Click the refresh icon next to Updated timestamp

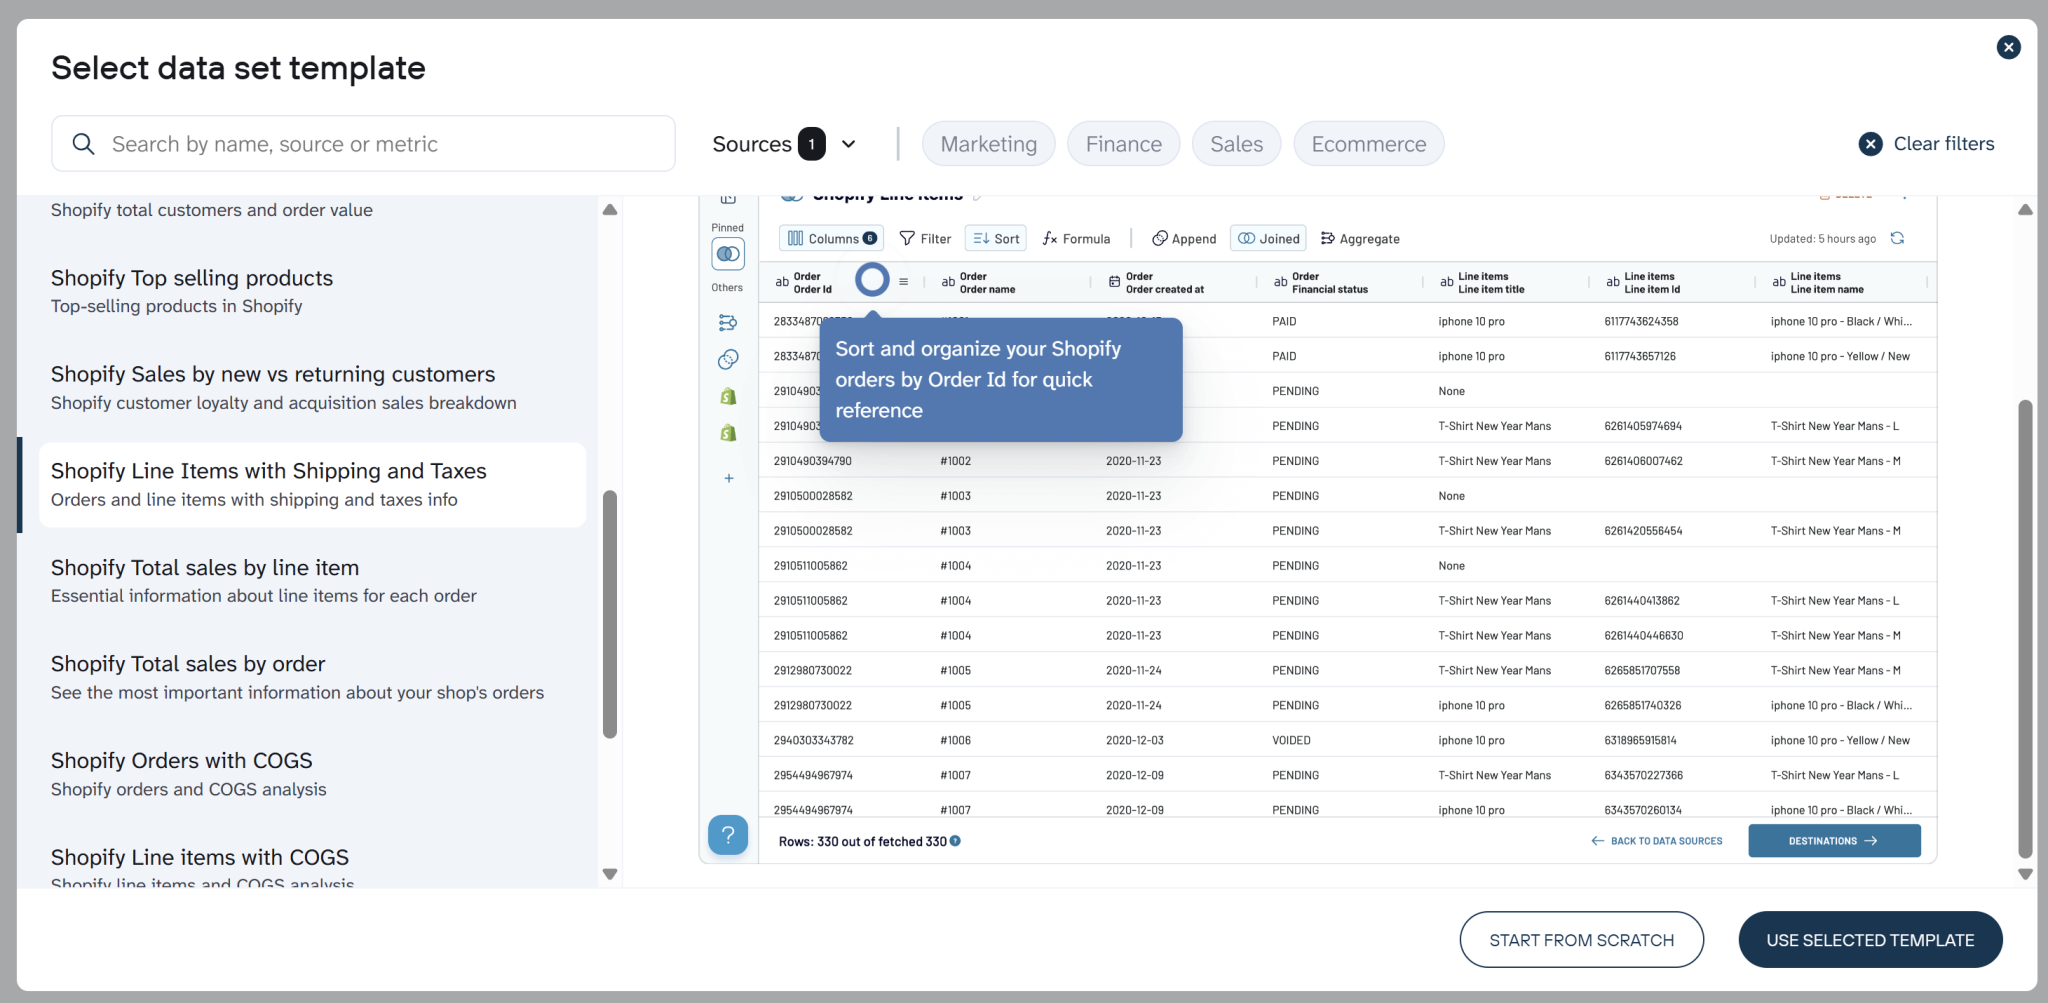pos(1898,238)
